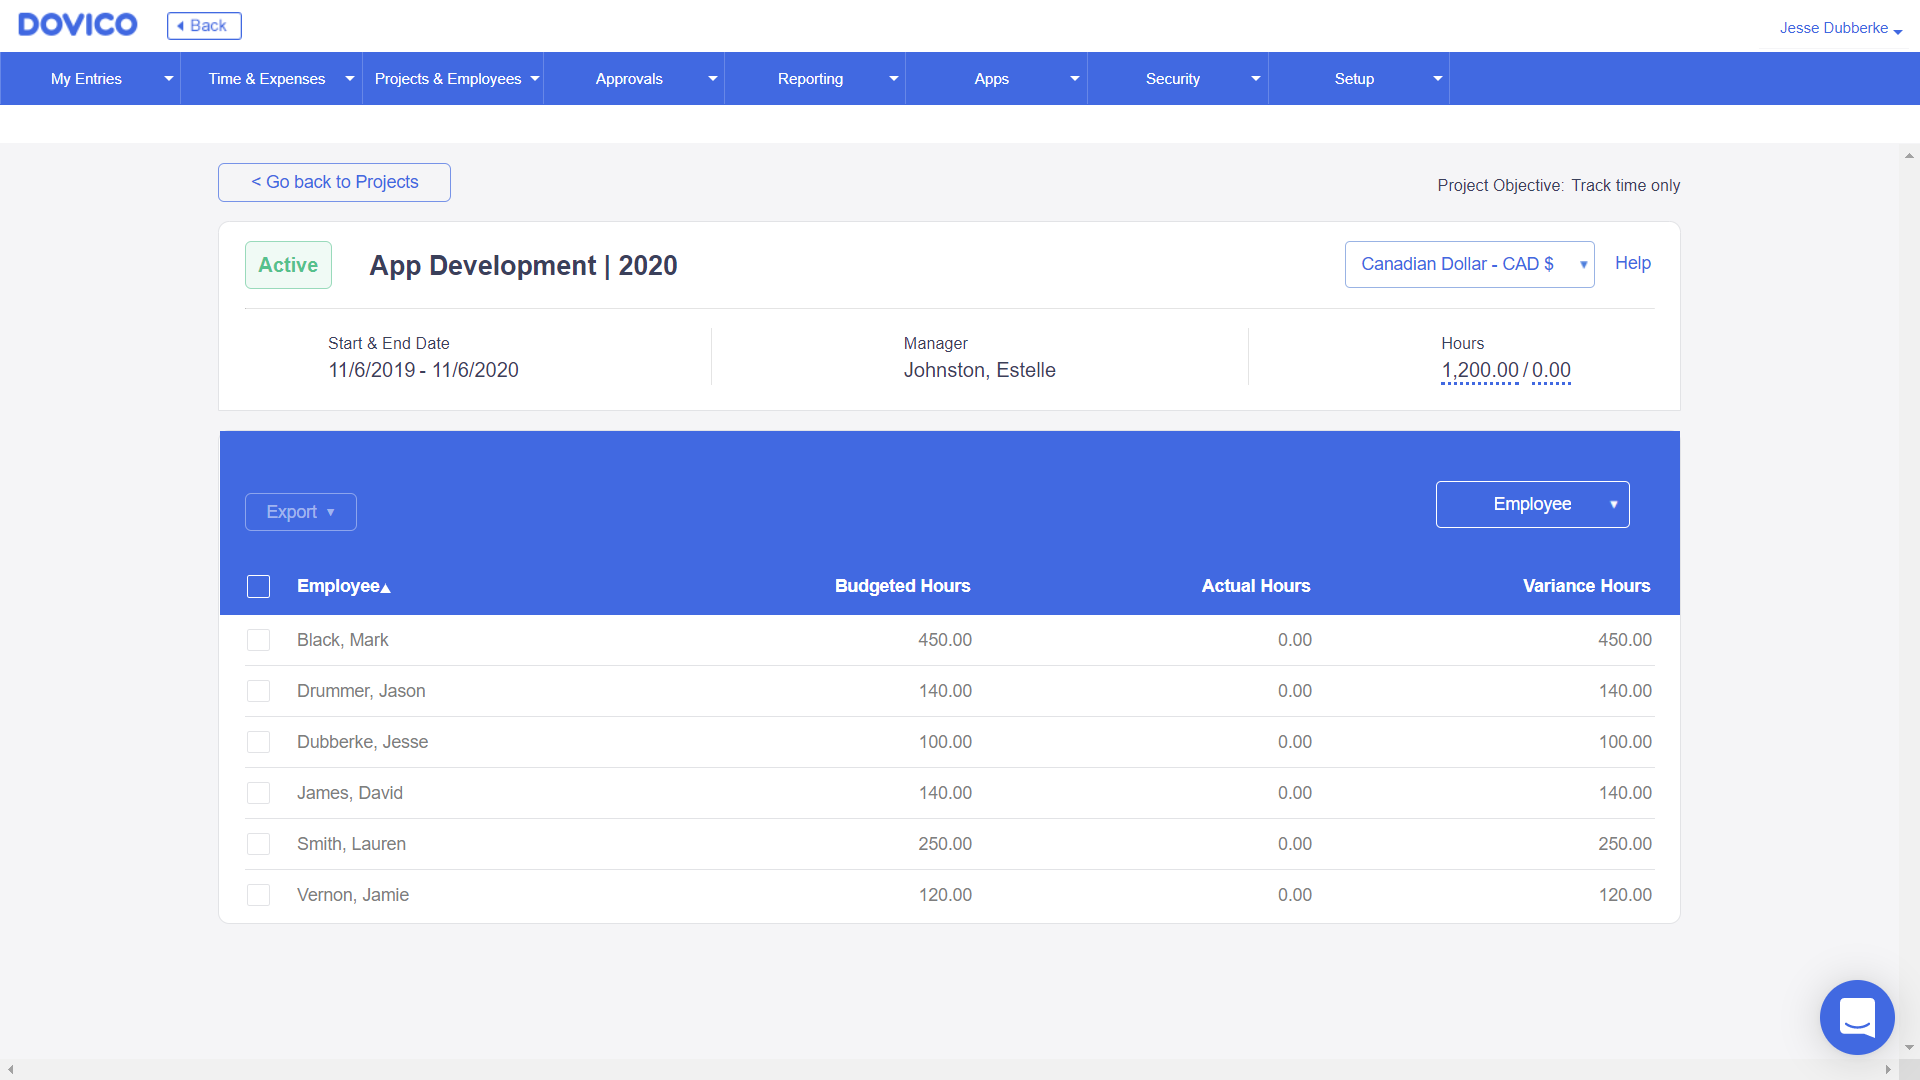Open the Projects & Employees menu
Image resolution: width=1920 pixels, height=1080 pixels.
coord(448,79)
